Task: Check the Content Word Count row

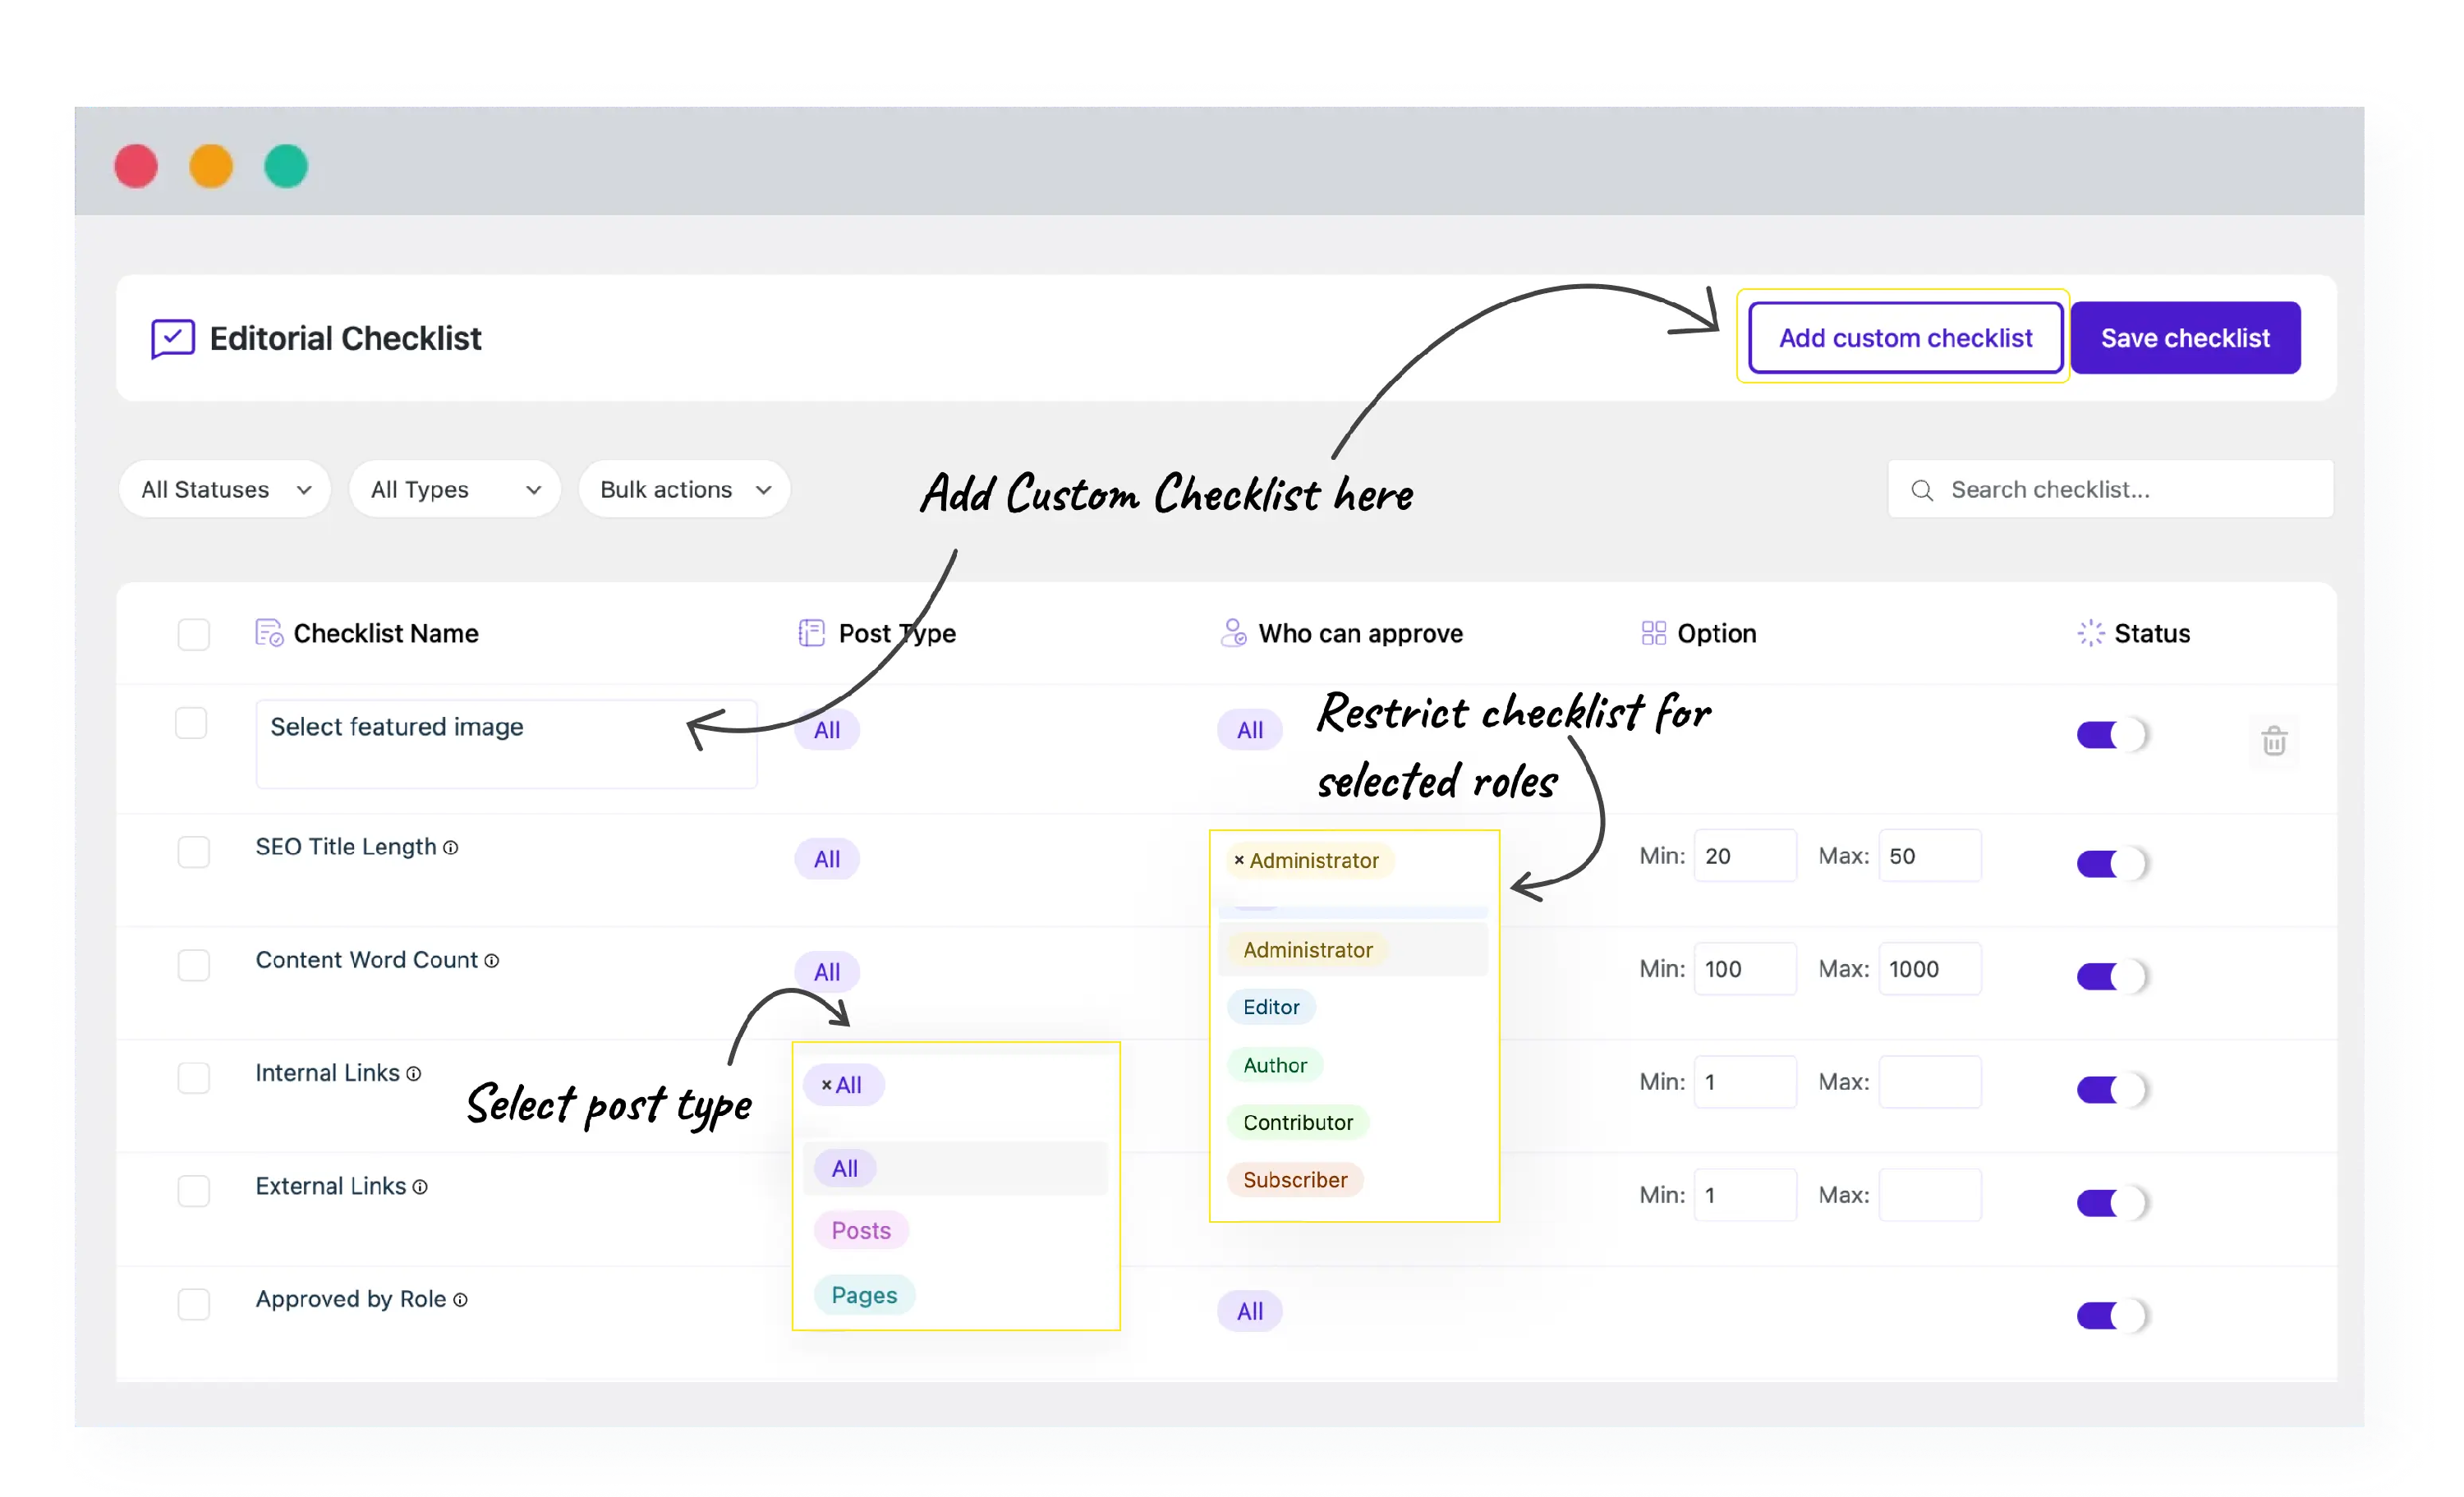Action: (x=193, y=965)
